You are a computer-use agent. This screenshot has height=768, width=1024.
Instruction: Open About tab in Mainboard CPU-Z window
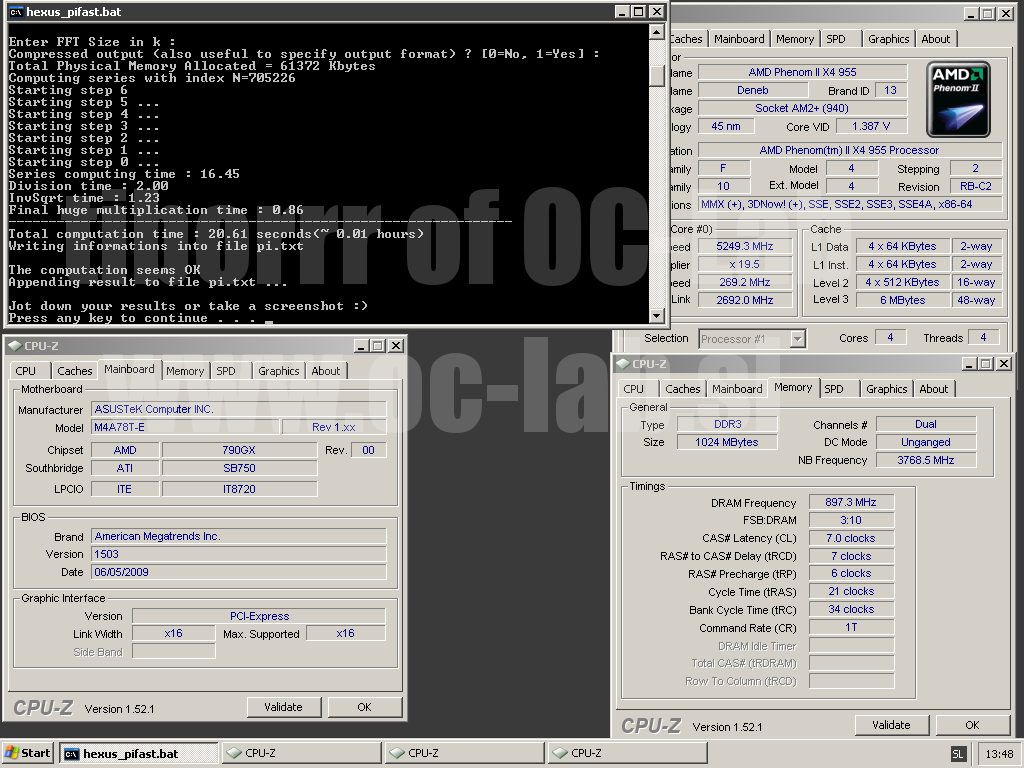click(326, 371)
